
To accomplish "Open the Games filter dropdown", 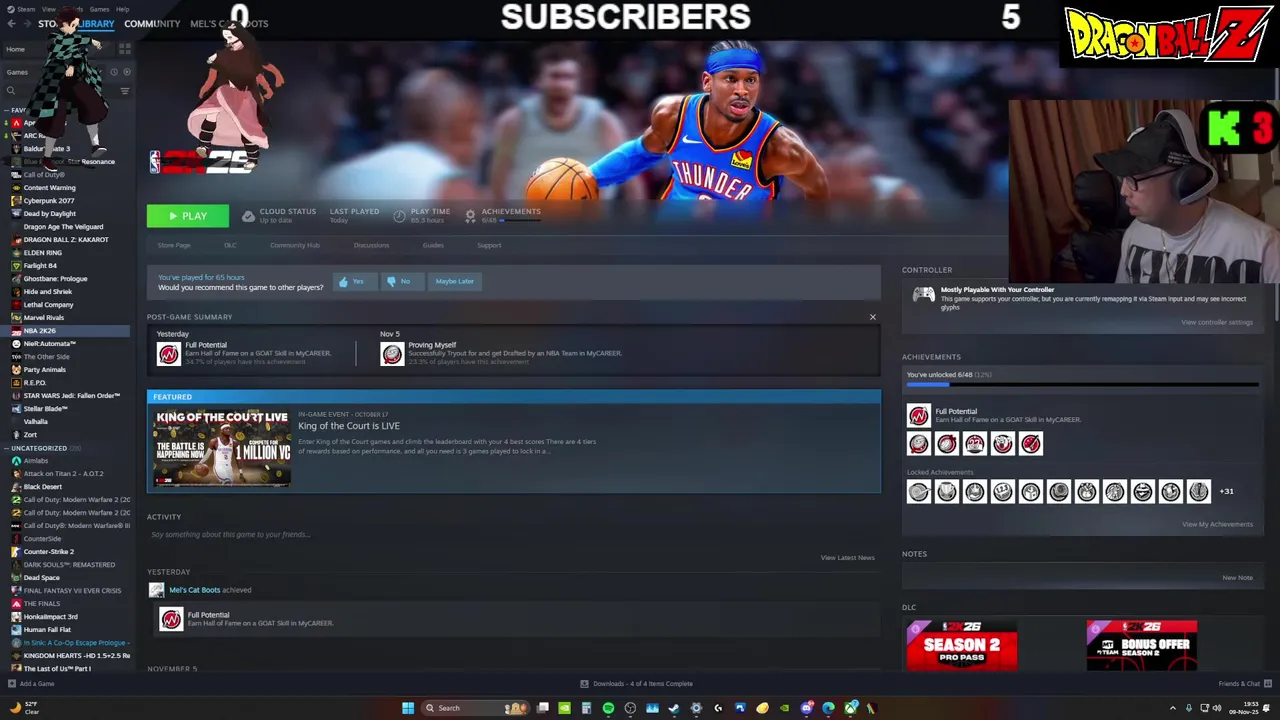I will click(x=52, y=72).
